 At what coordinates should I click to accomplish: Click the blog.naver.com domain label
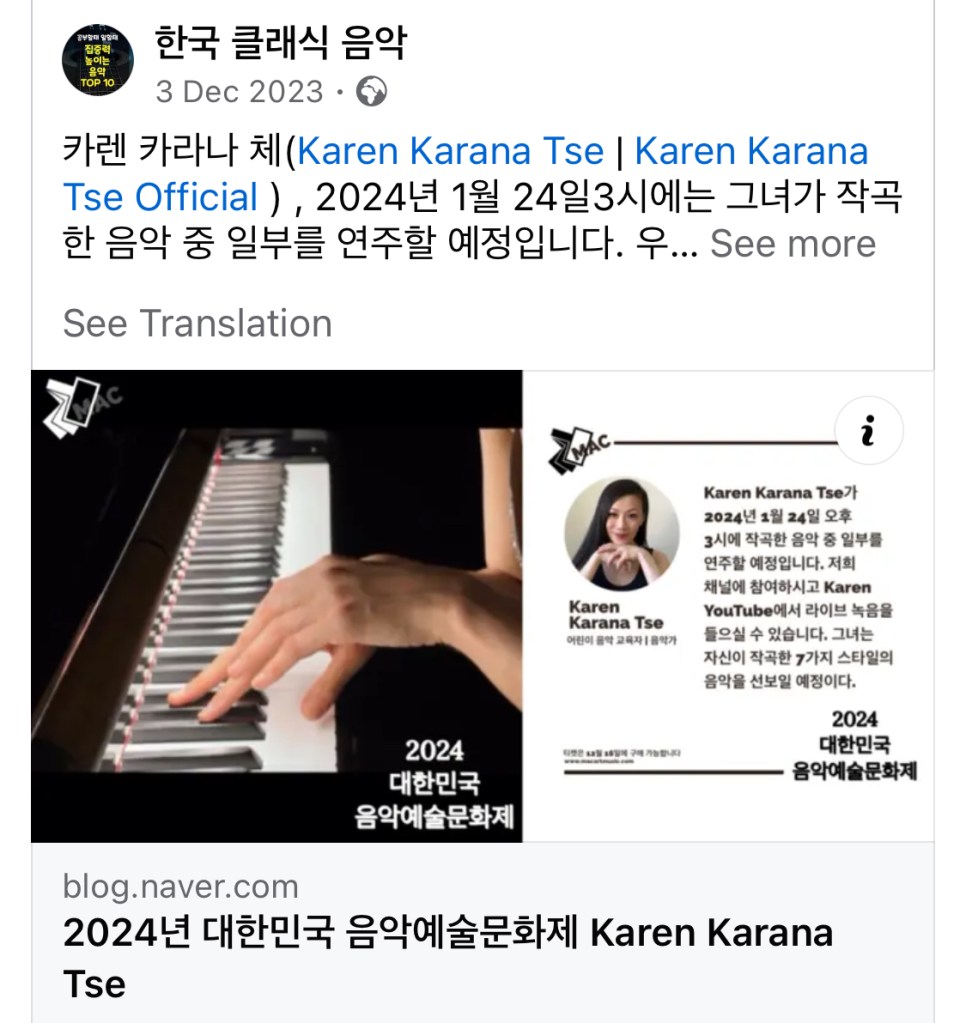[181, 886]
